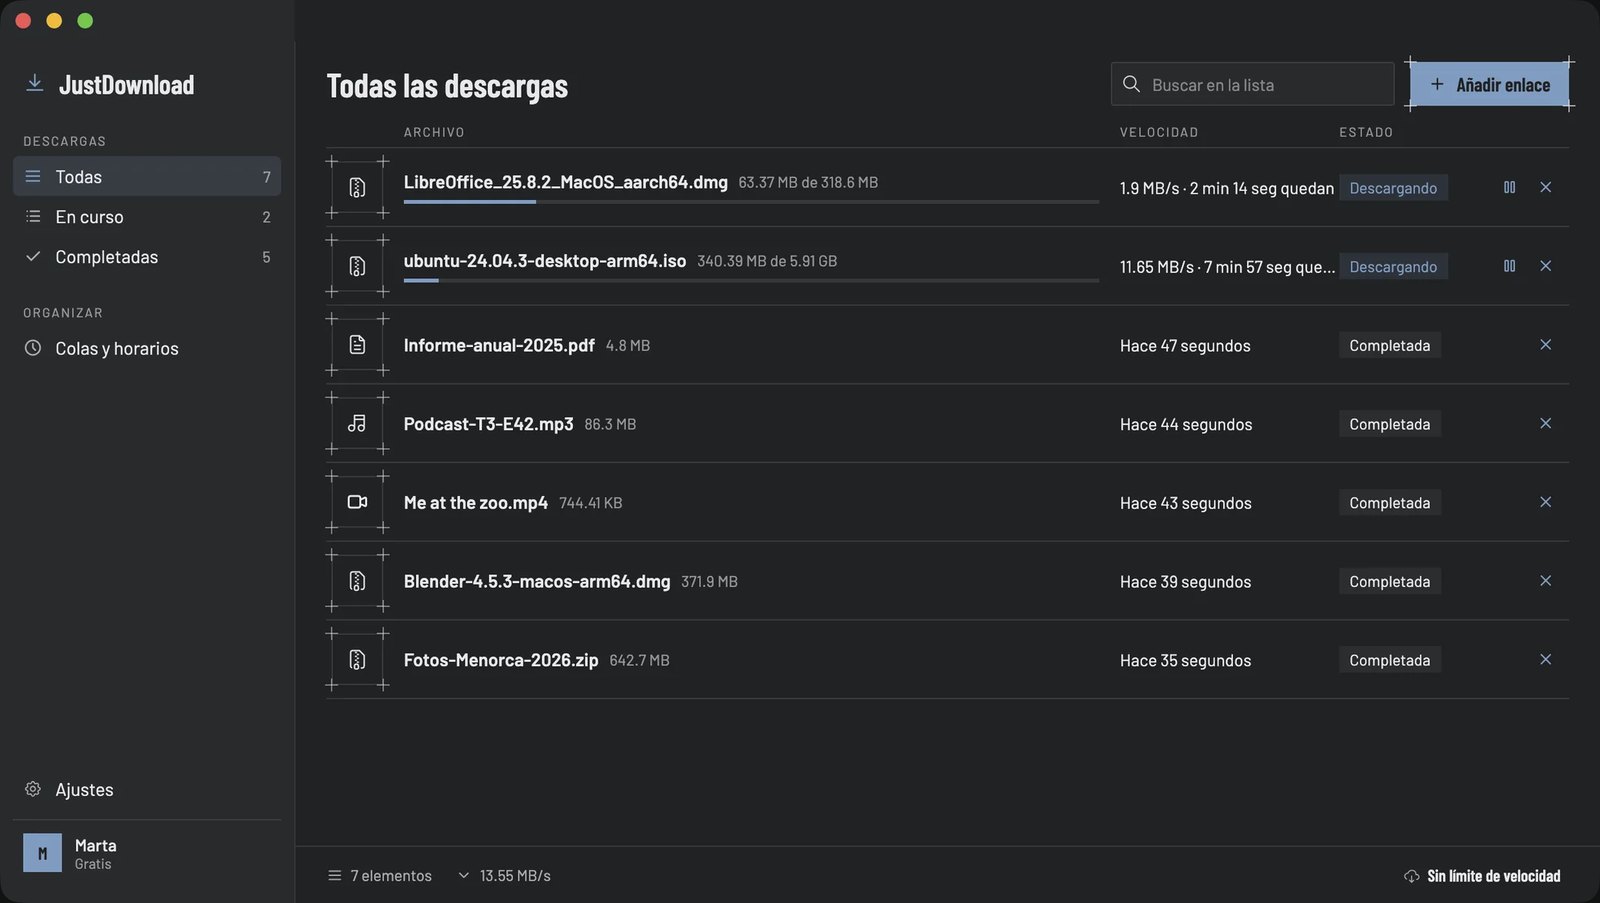Pause the LibreOffice download
Viewport: 1600px width, 903px height.
[1509, 187]
